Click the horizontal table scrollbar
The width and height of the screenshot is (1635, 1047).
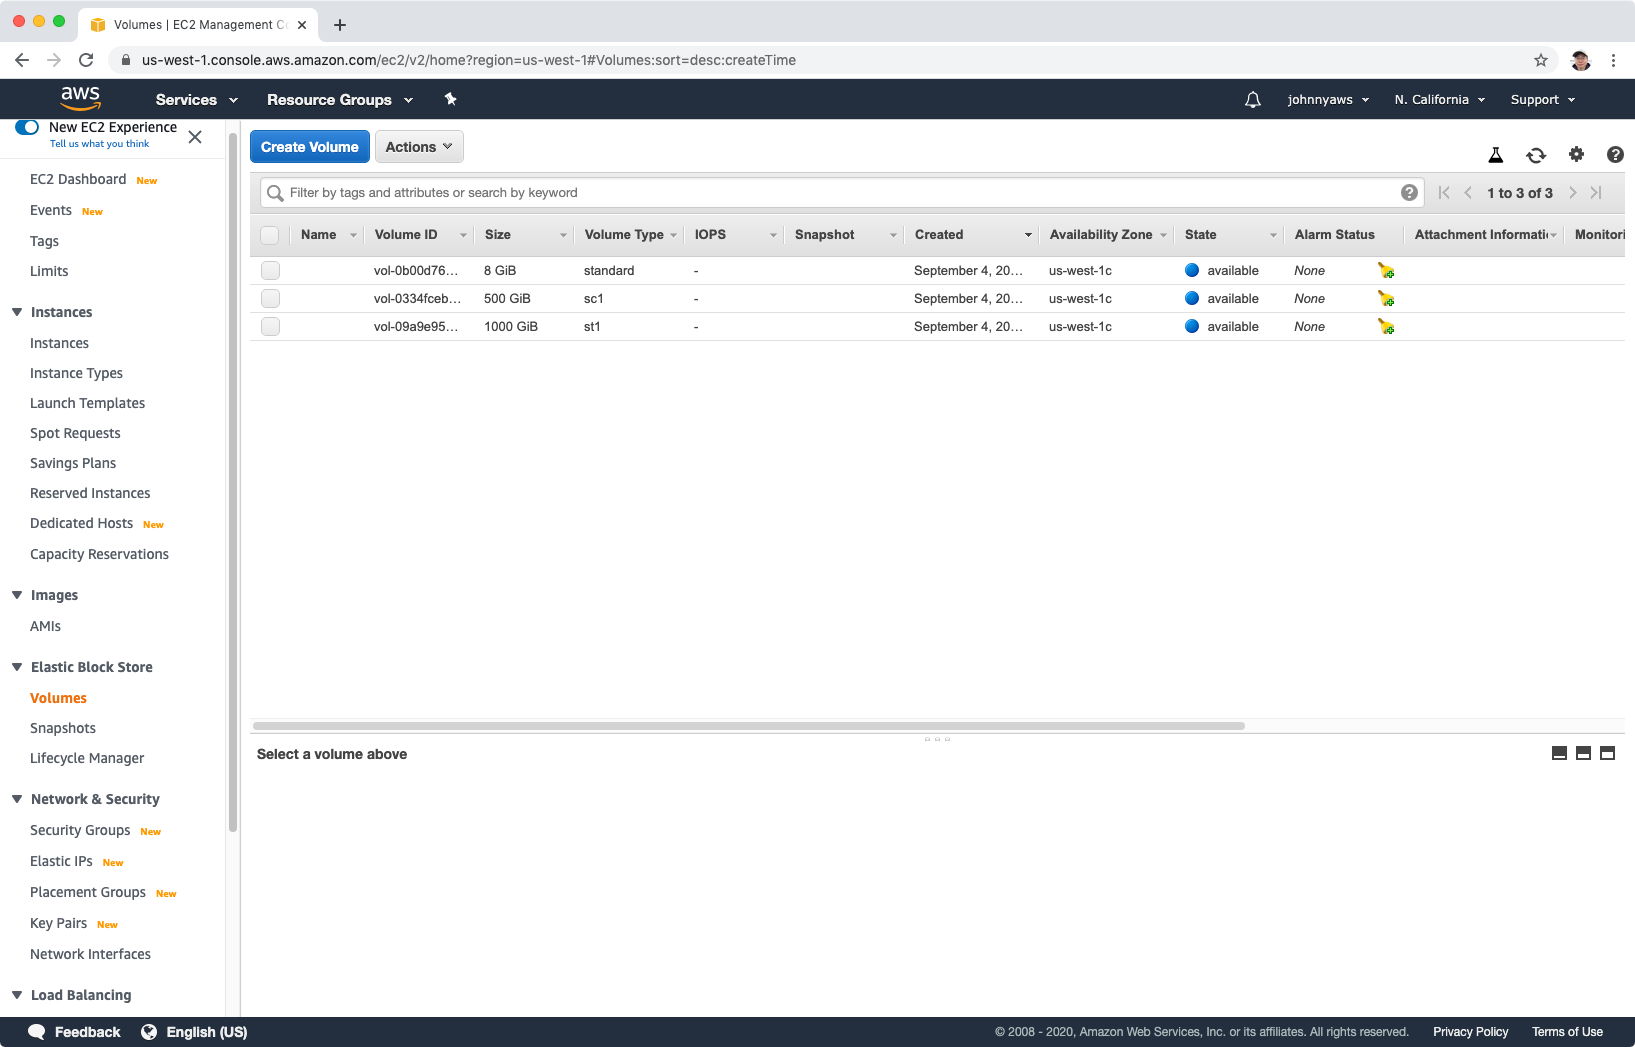[749, 726]
